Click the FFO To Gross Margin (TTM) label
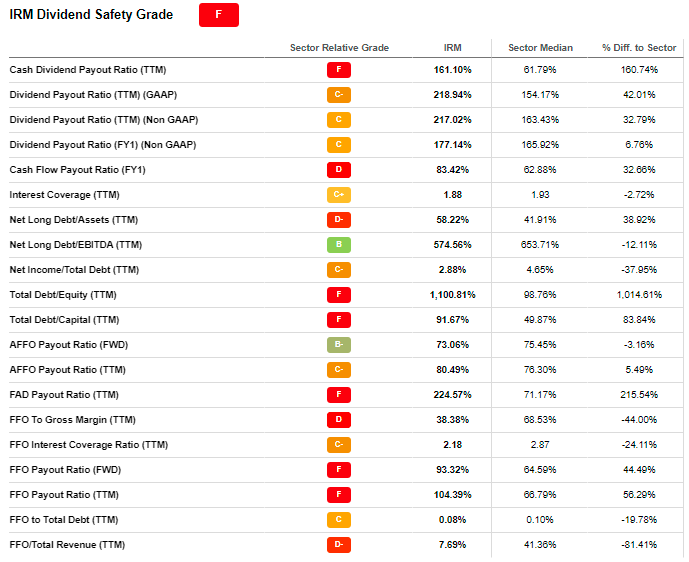 click(x=73, y=420)
